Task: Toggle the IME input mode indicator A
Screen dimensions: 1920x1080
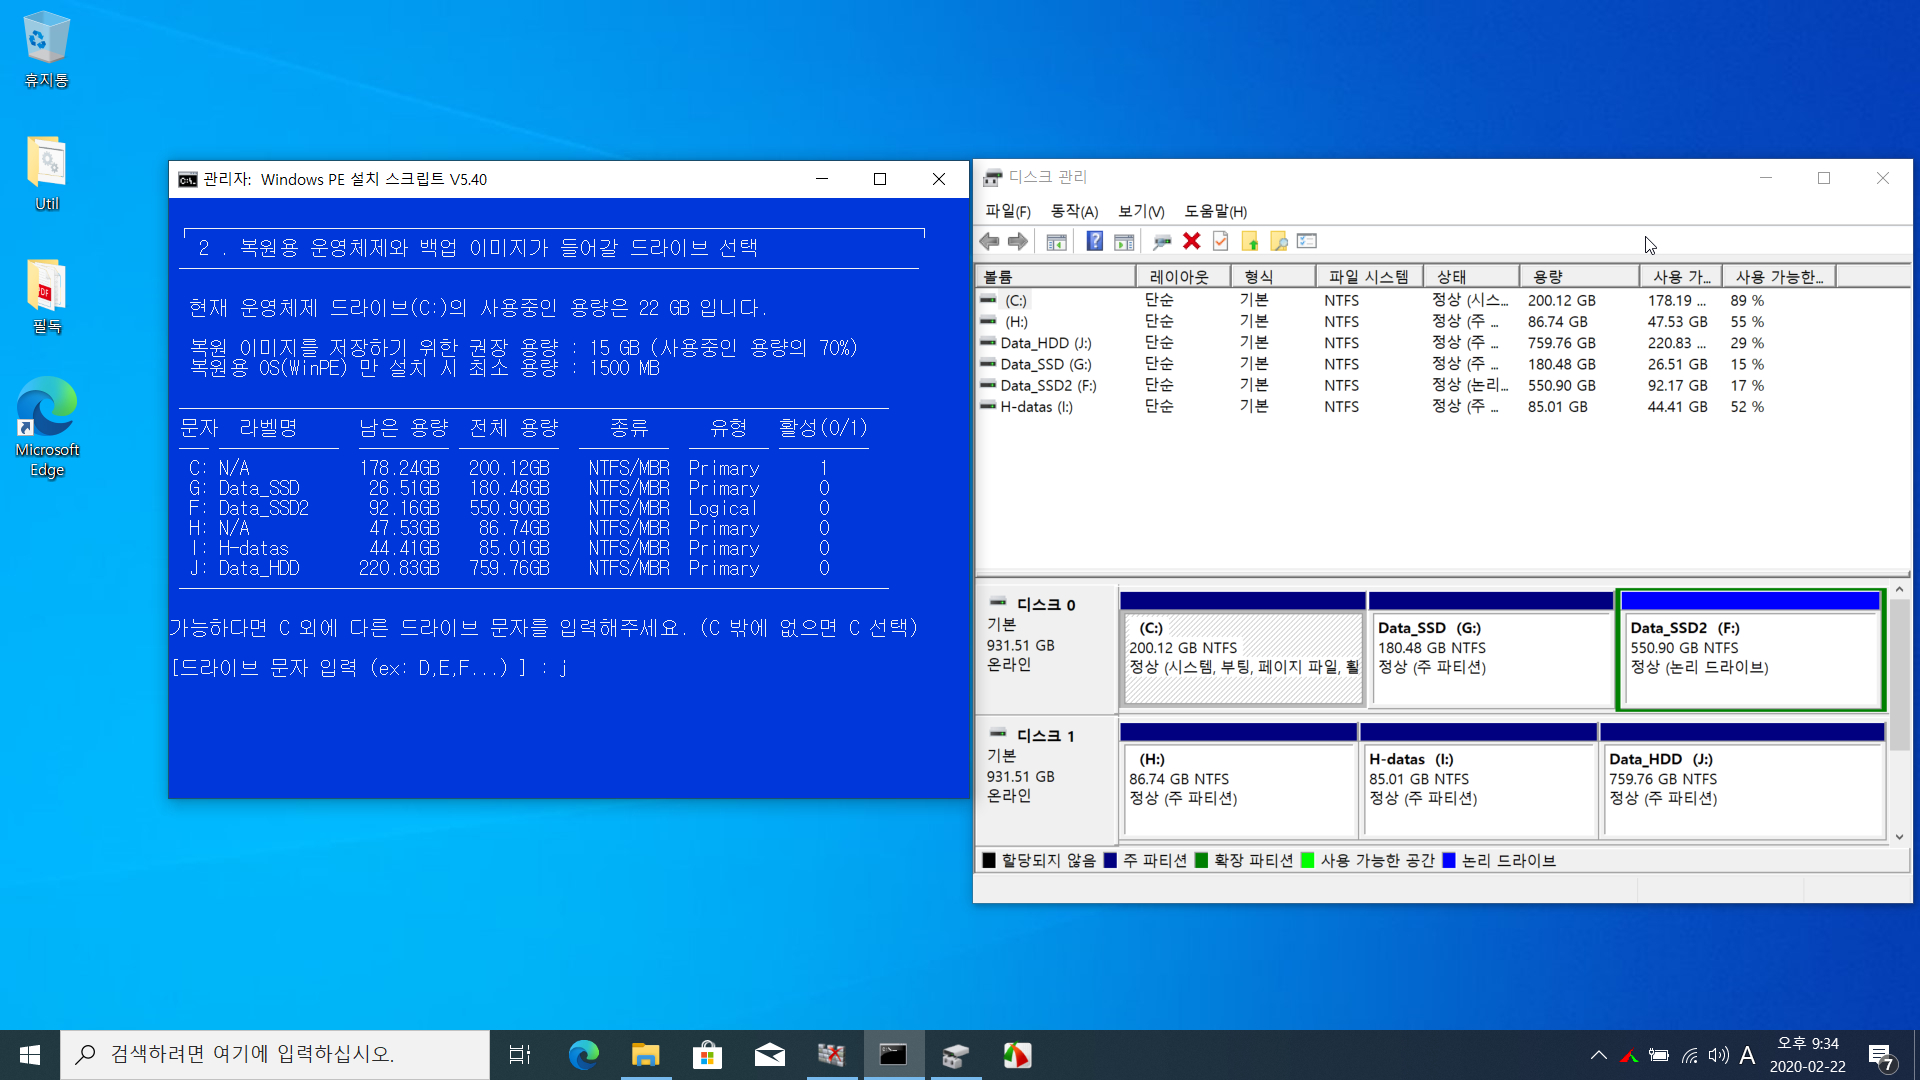Action: click(1747, 1055)
